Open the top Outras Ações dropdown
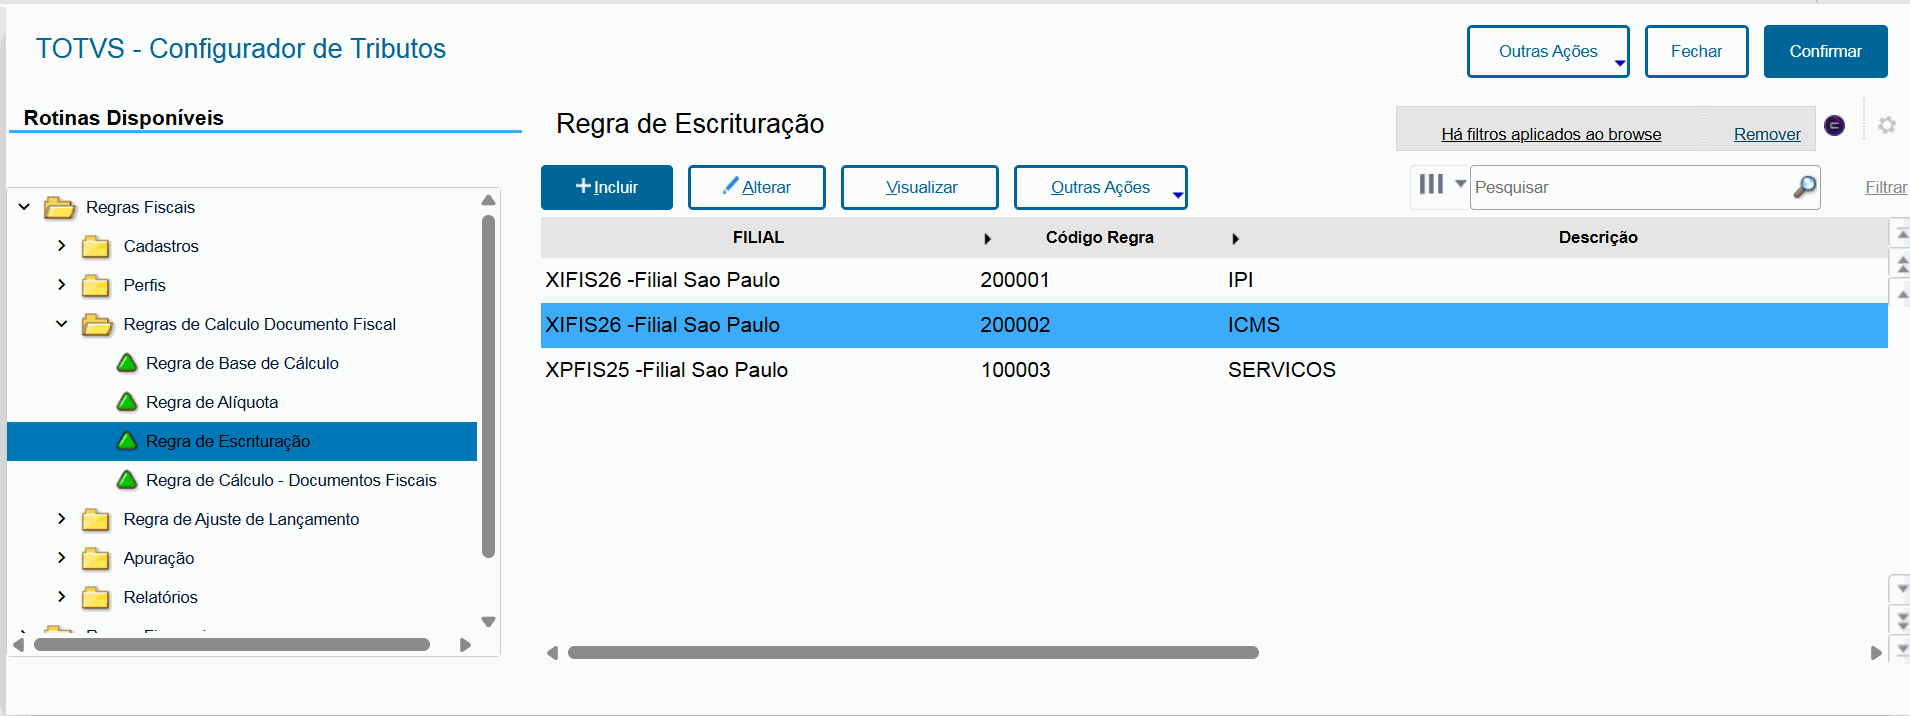Screen dimensions: 1910x716 (x=1547, y=52)
